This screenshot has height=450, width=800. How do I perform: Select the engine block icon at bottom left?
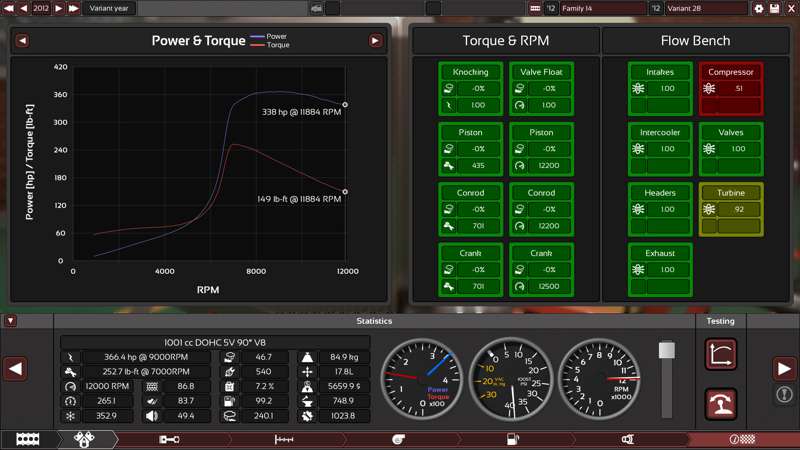(28, 439)
